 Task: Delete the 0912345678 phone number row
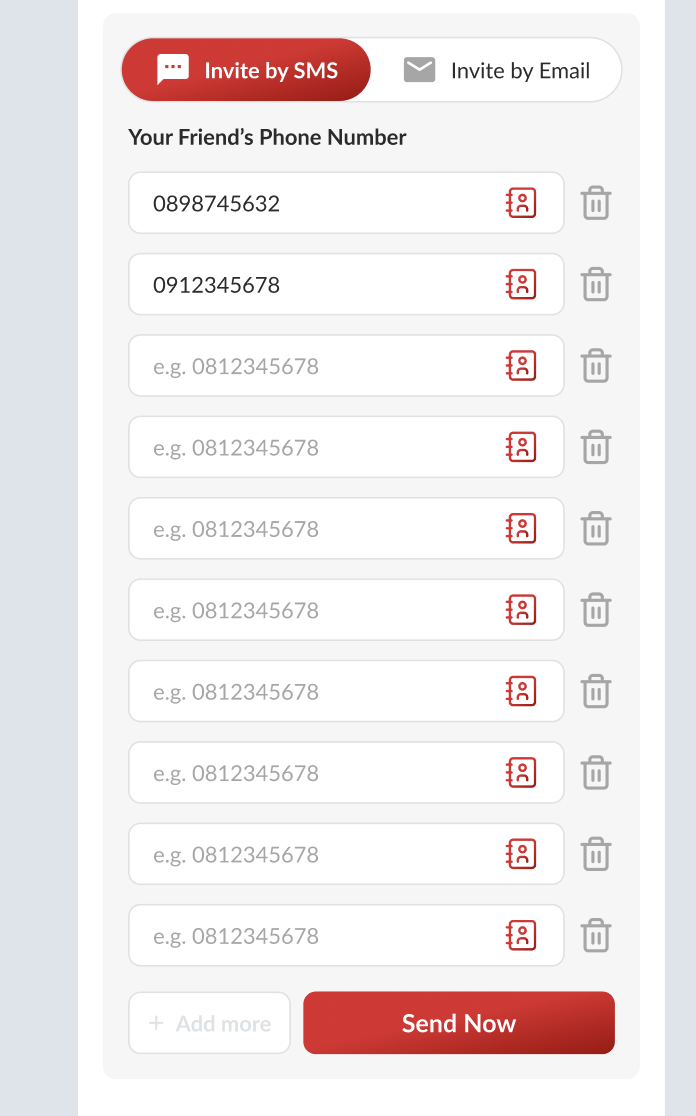click(x=596, y=285)
